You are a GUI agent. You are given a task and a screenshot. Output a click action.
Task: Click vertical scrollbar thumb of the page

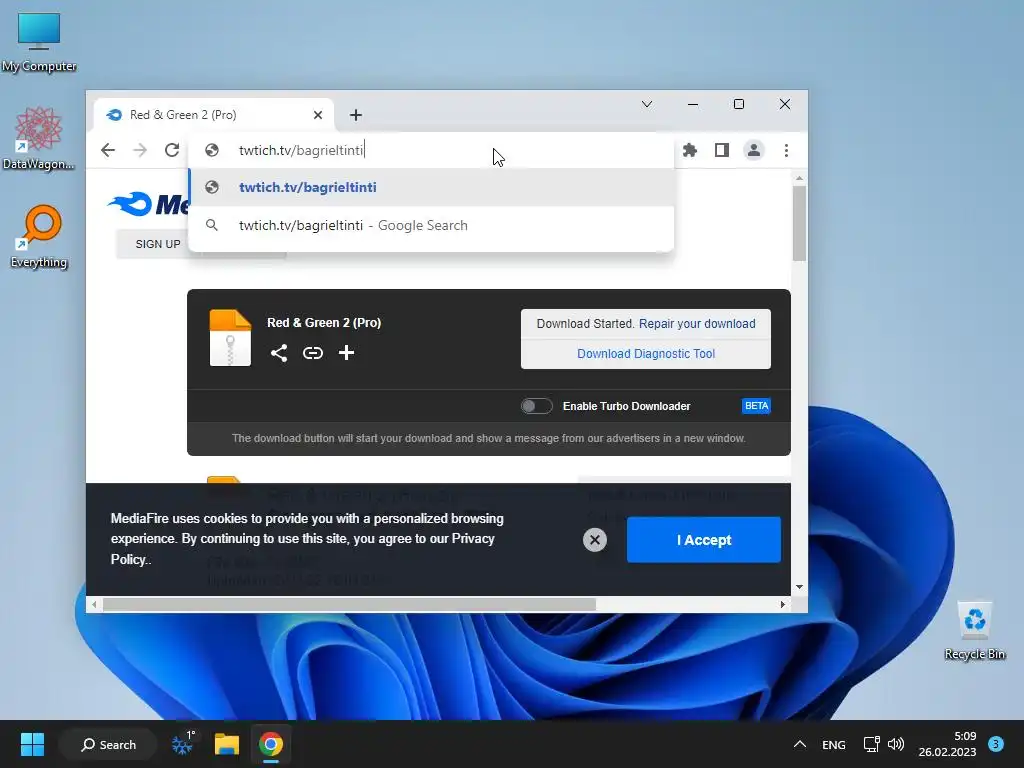(799, 223)
